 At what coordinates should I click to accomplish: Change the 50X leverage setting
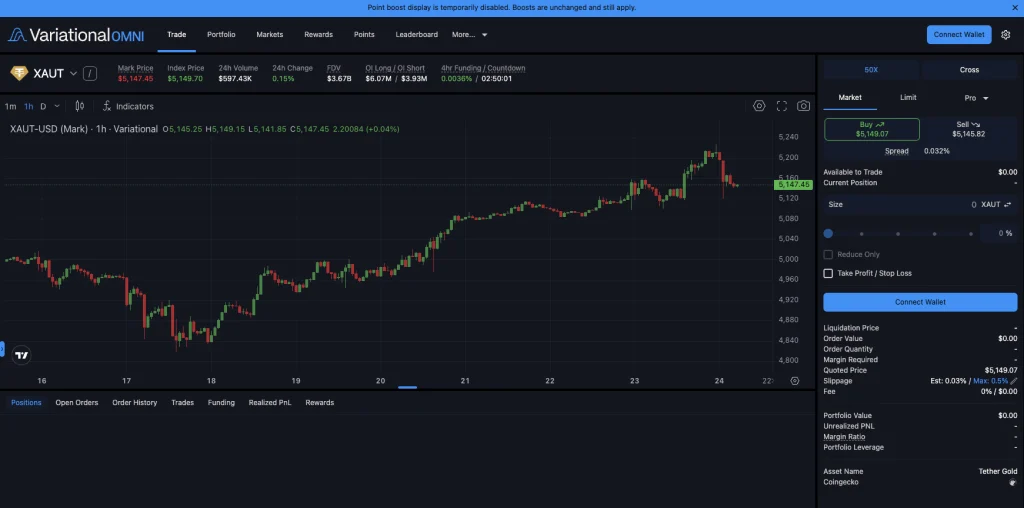click(x=871, y=70)
